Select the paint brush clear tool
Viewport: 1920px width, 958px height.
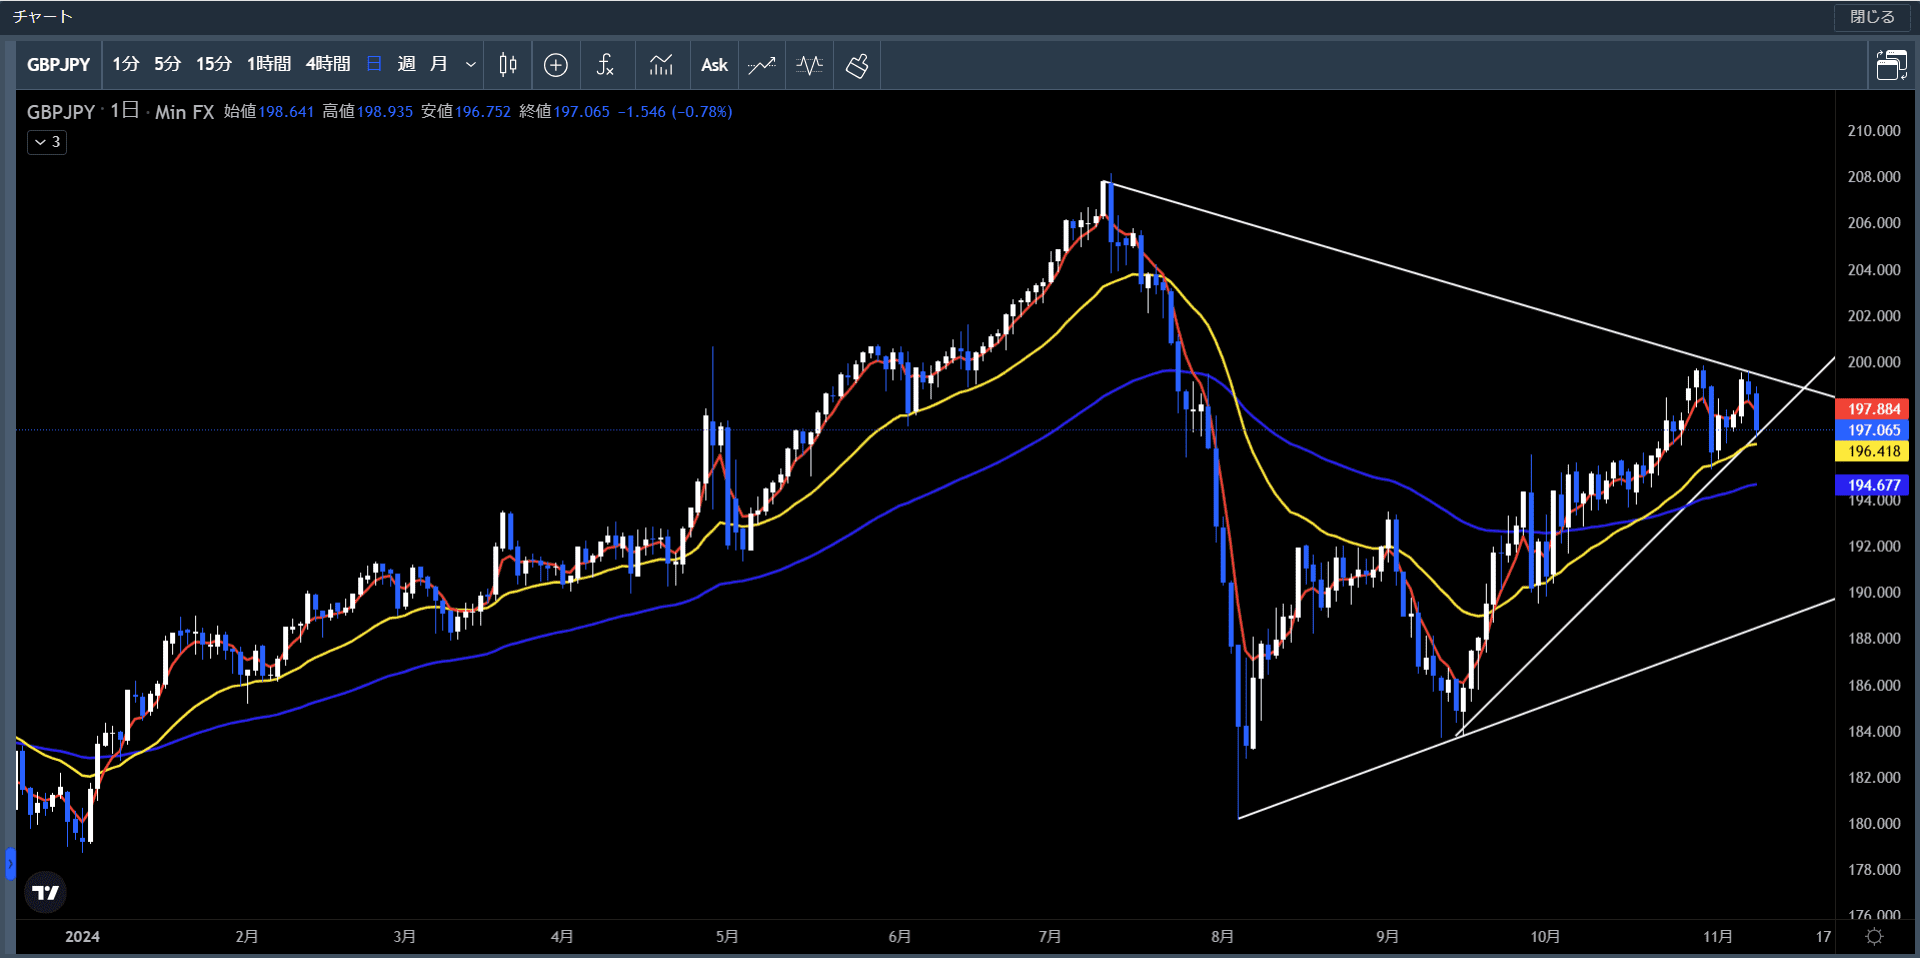tap(857, 65)
